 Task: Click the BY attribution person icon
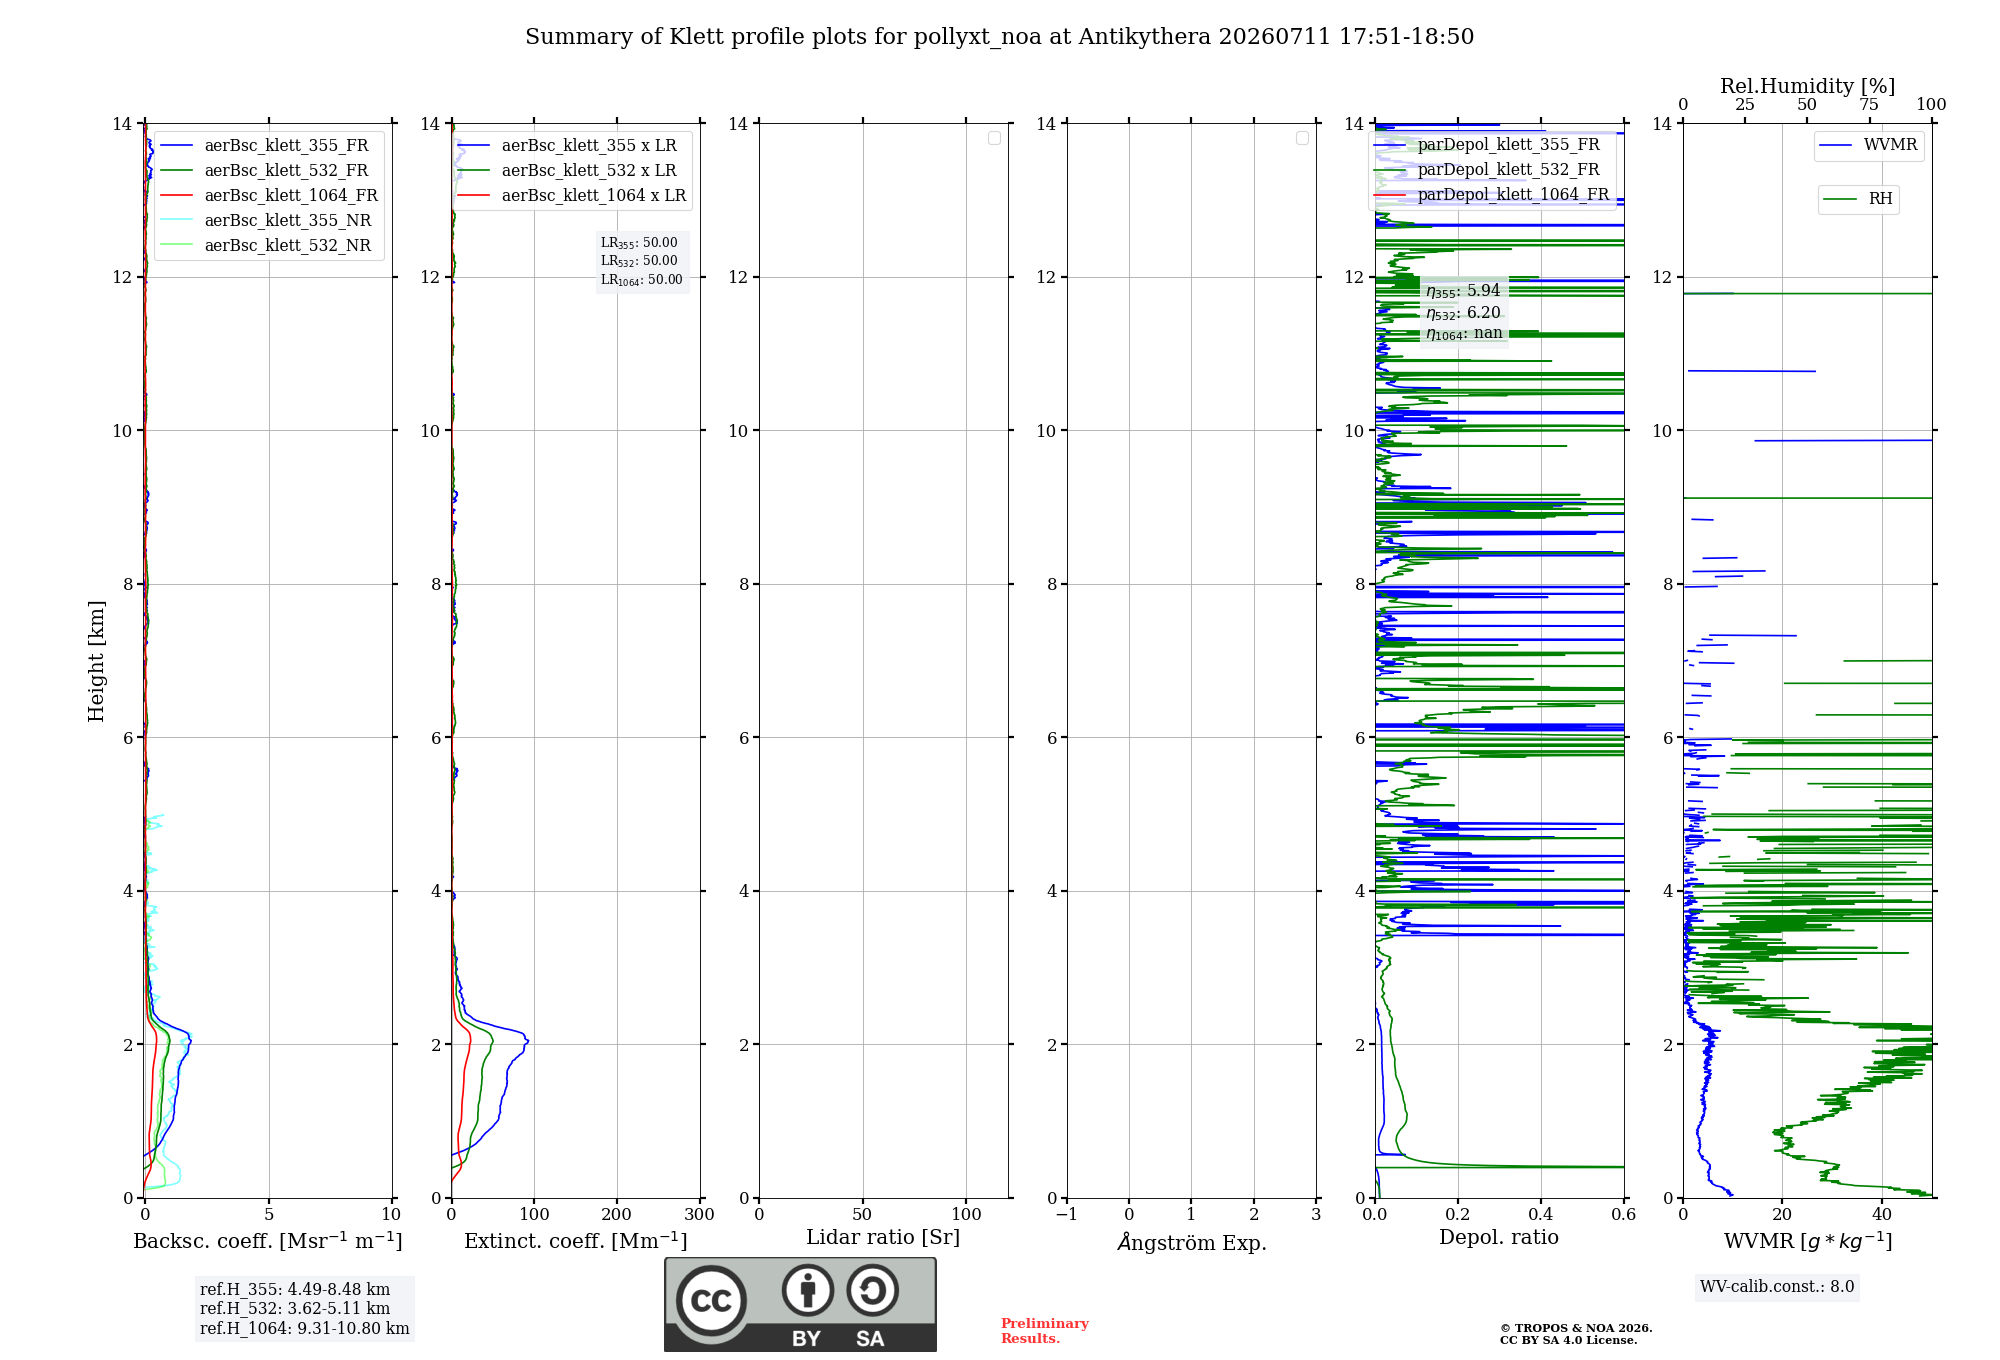tap(808, 1290)
